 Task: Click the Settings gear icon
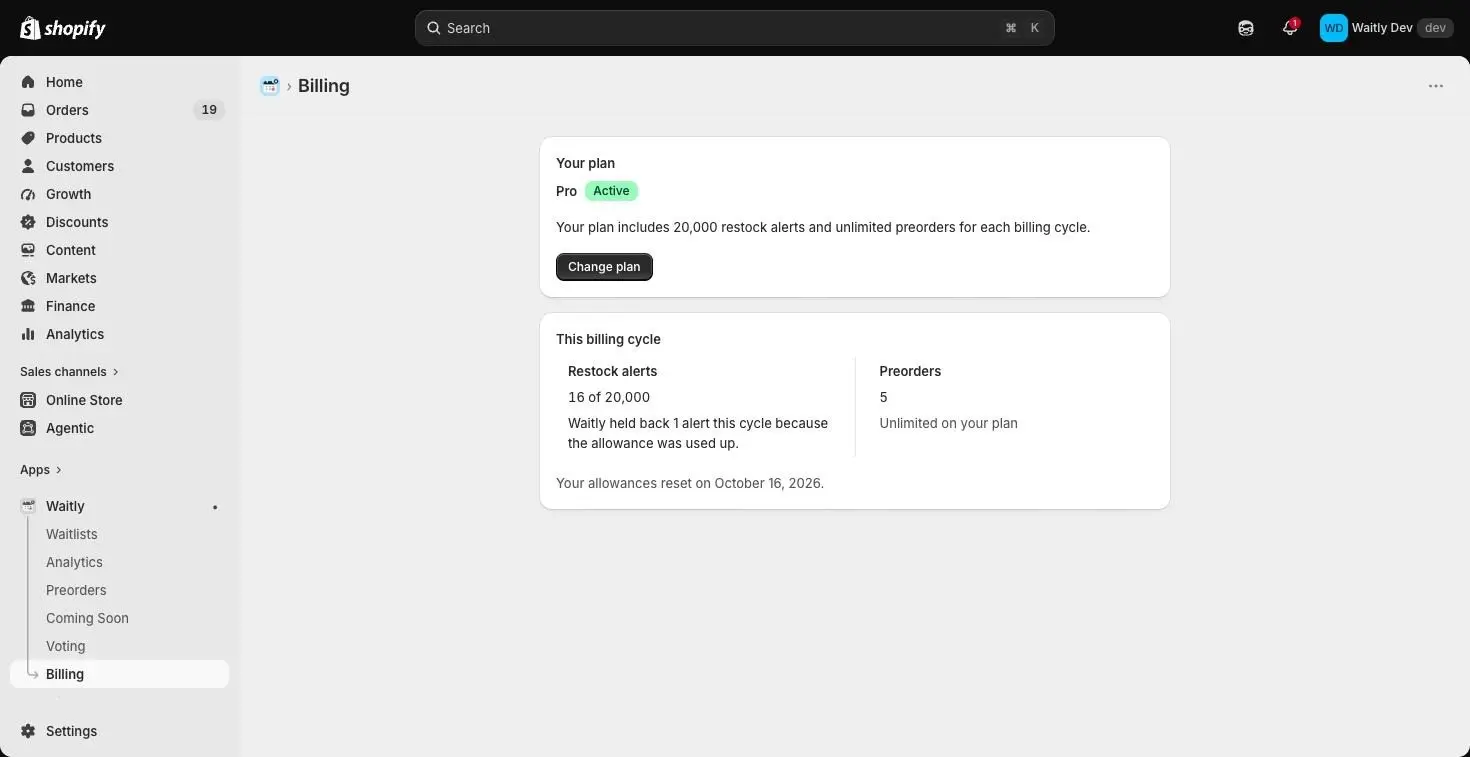click(28, 731)
